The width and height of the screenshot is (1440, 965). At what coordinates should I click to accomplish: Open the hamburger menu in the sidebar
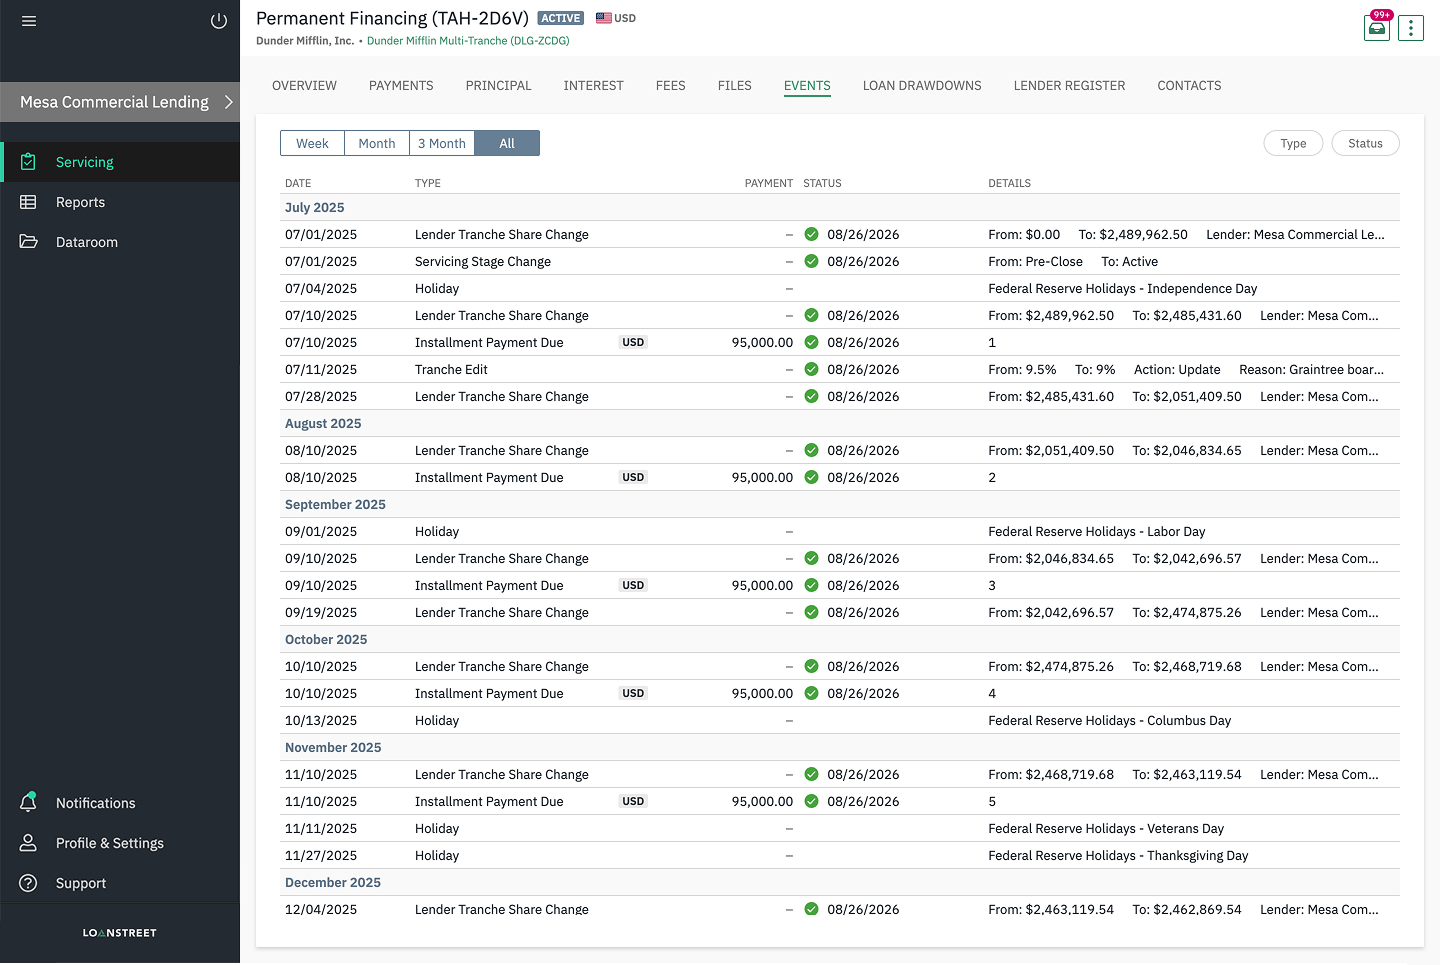(29, 21)
